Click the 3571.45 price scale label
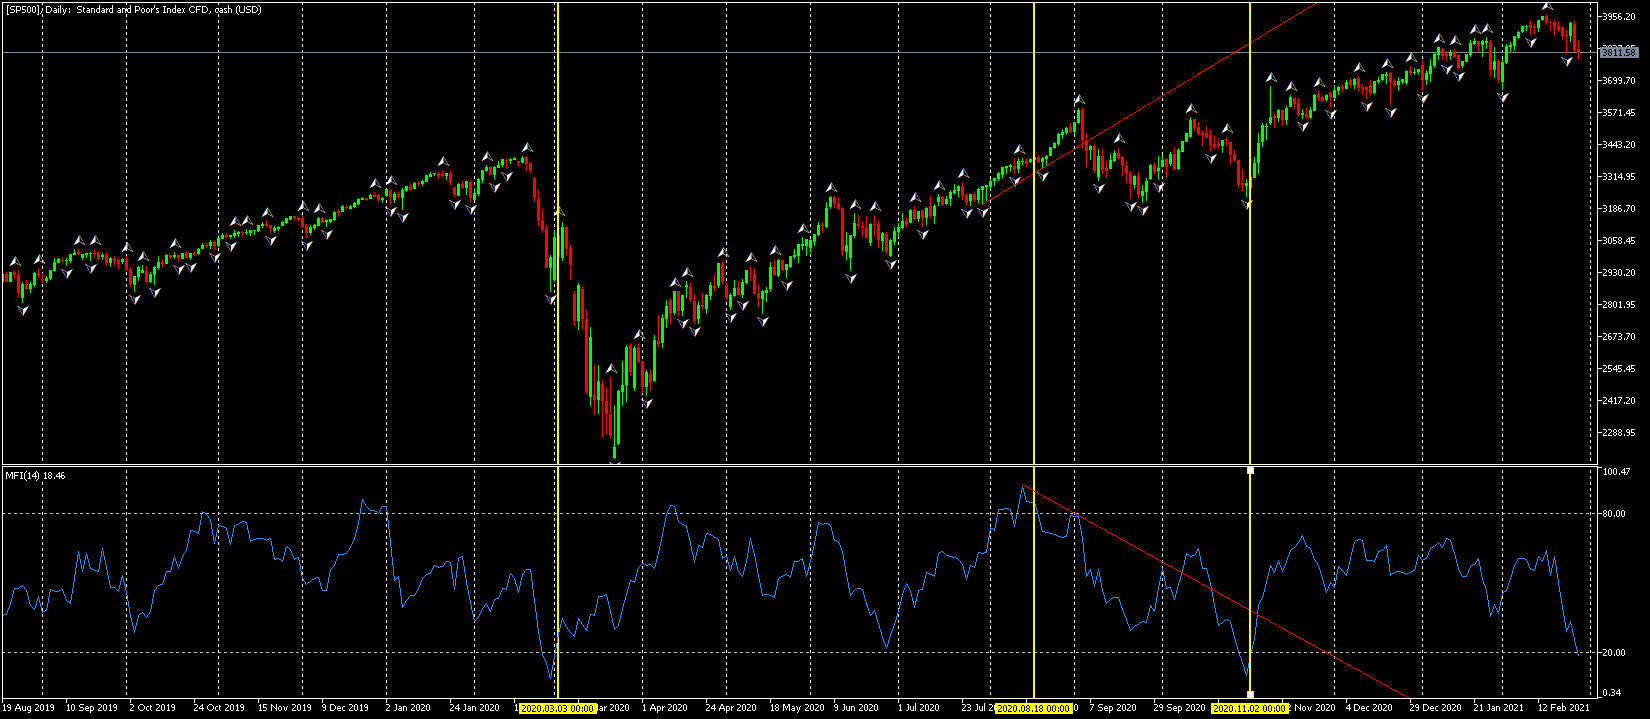 [1619, 113]
